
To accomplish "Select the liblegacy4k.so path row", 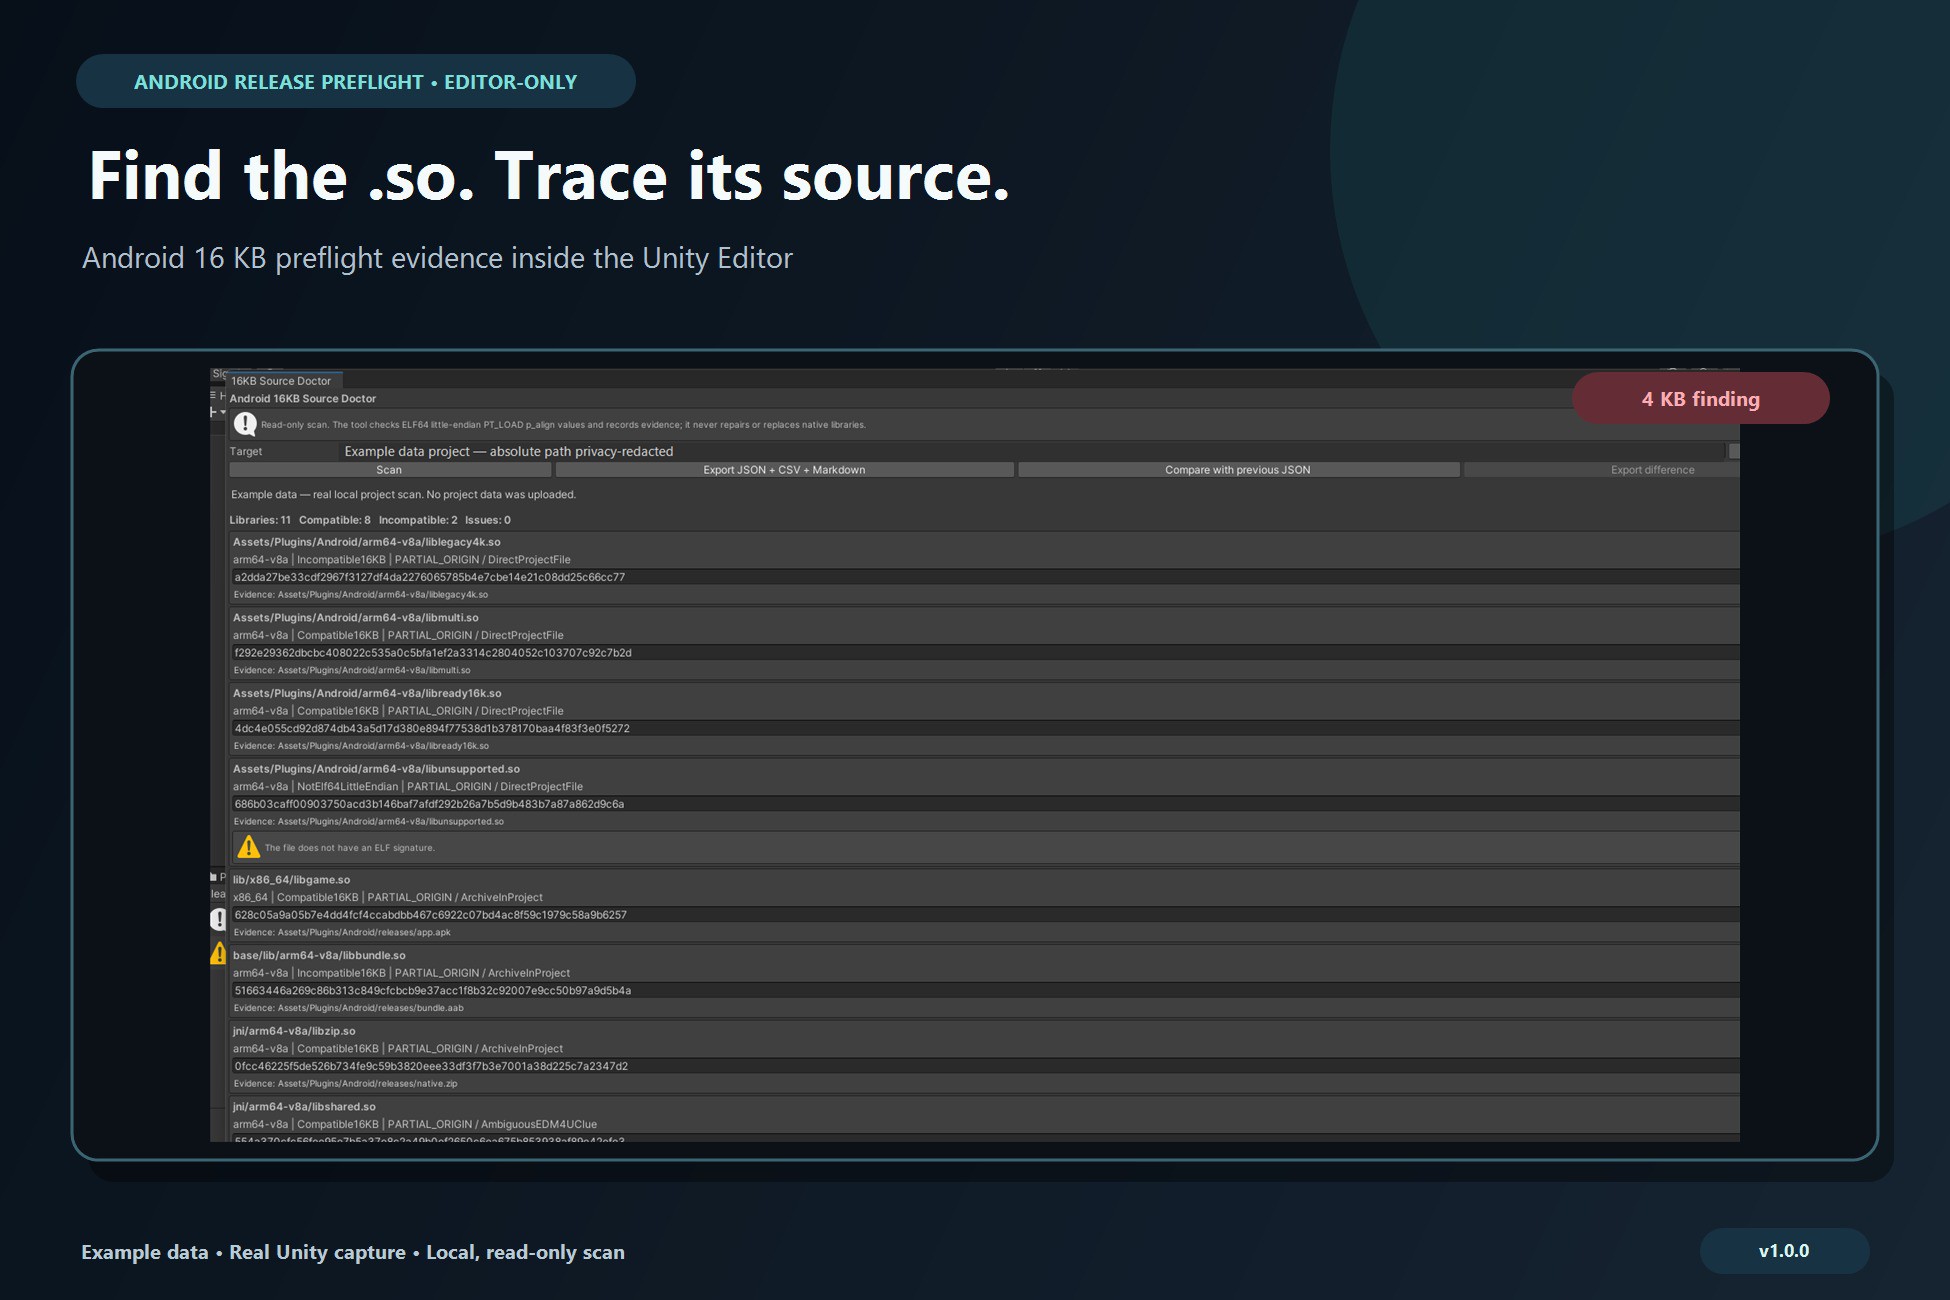I will (367, 542).
